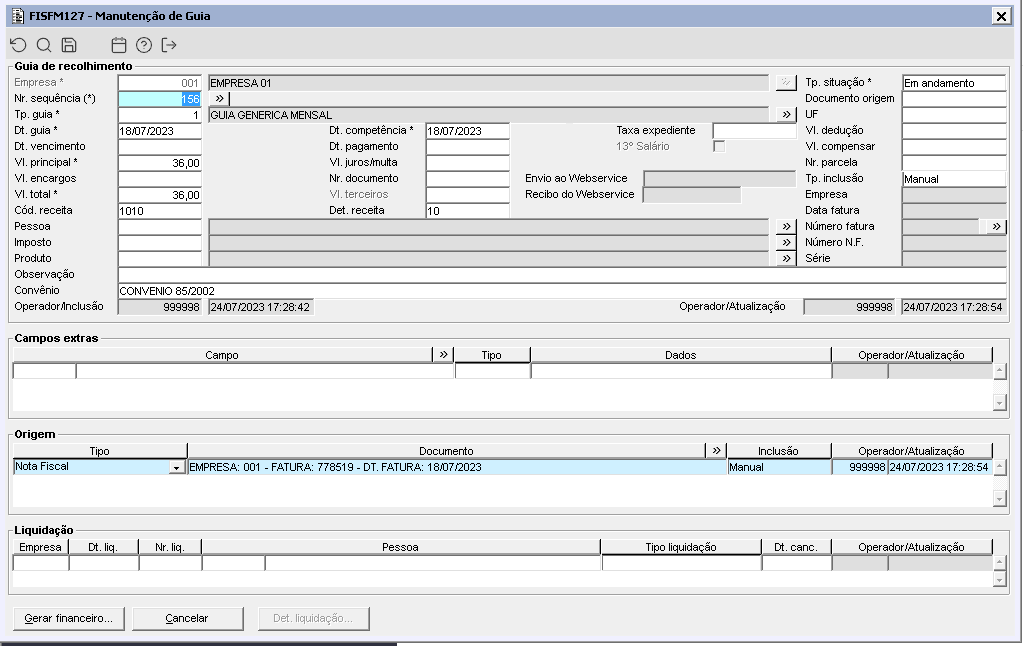This screenshot has height=646, width=1023.
Task: Click the Tp. situação field
Action: point(954,82)
